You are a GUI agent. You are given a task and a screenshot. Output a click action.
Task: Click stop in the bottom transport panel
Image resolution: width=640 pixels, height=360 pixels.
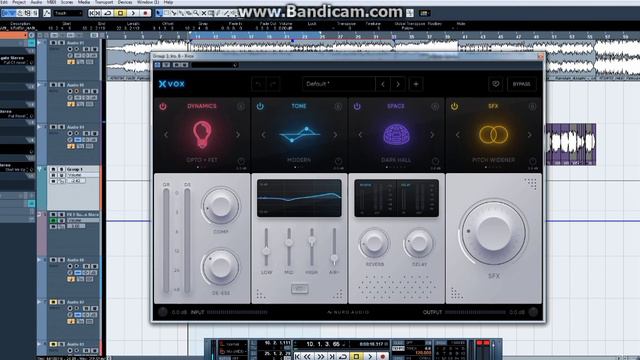pos(356,356)
